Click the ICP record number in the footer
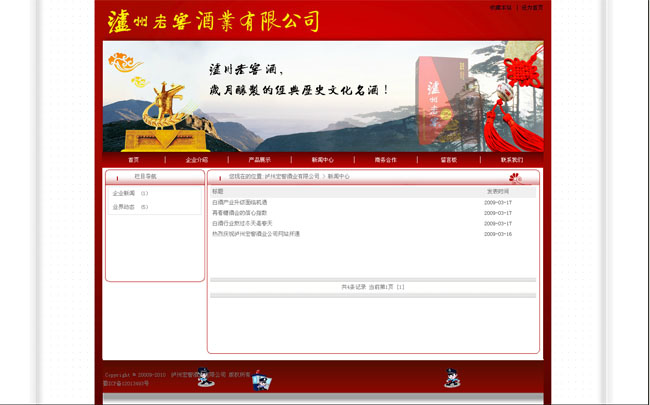Screen dimensions: 650x405 coord(126,383)
